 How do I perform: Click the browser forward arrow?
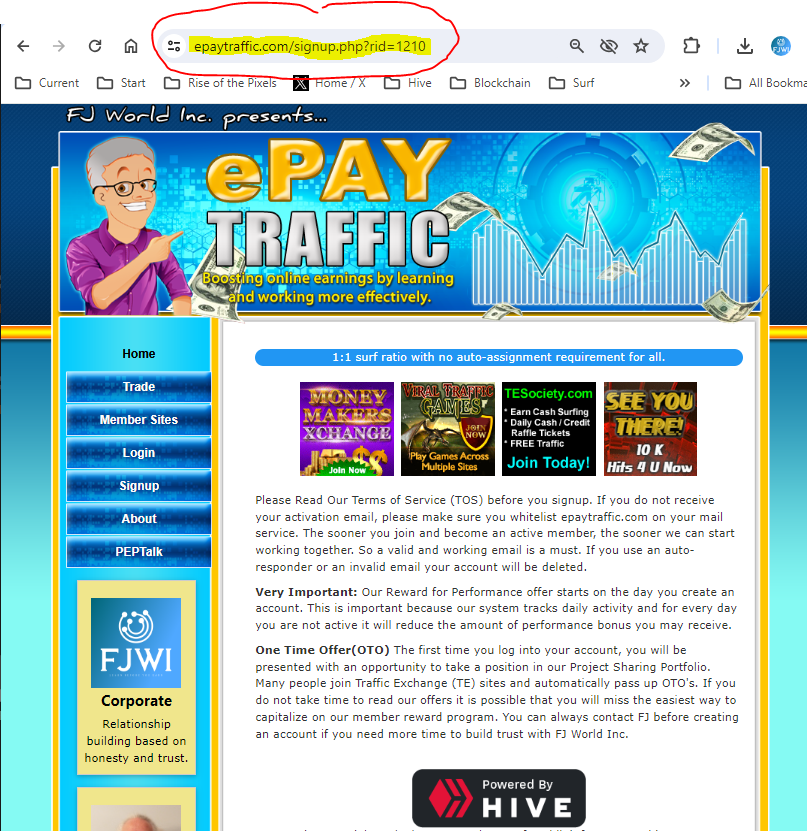tap(59, 46)
